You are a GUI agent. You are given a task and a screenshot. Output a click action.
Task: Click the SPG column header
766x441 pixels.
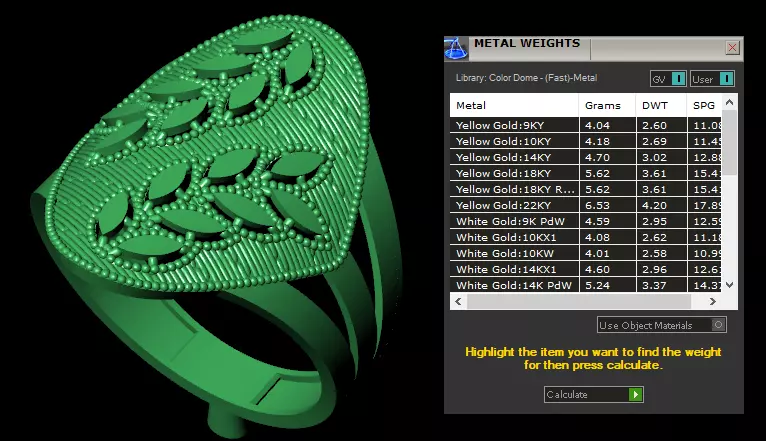(704, 105)
